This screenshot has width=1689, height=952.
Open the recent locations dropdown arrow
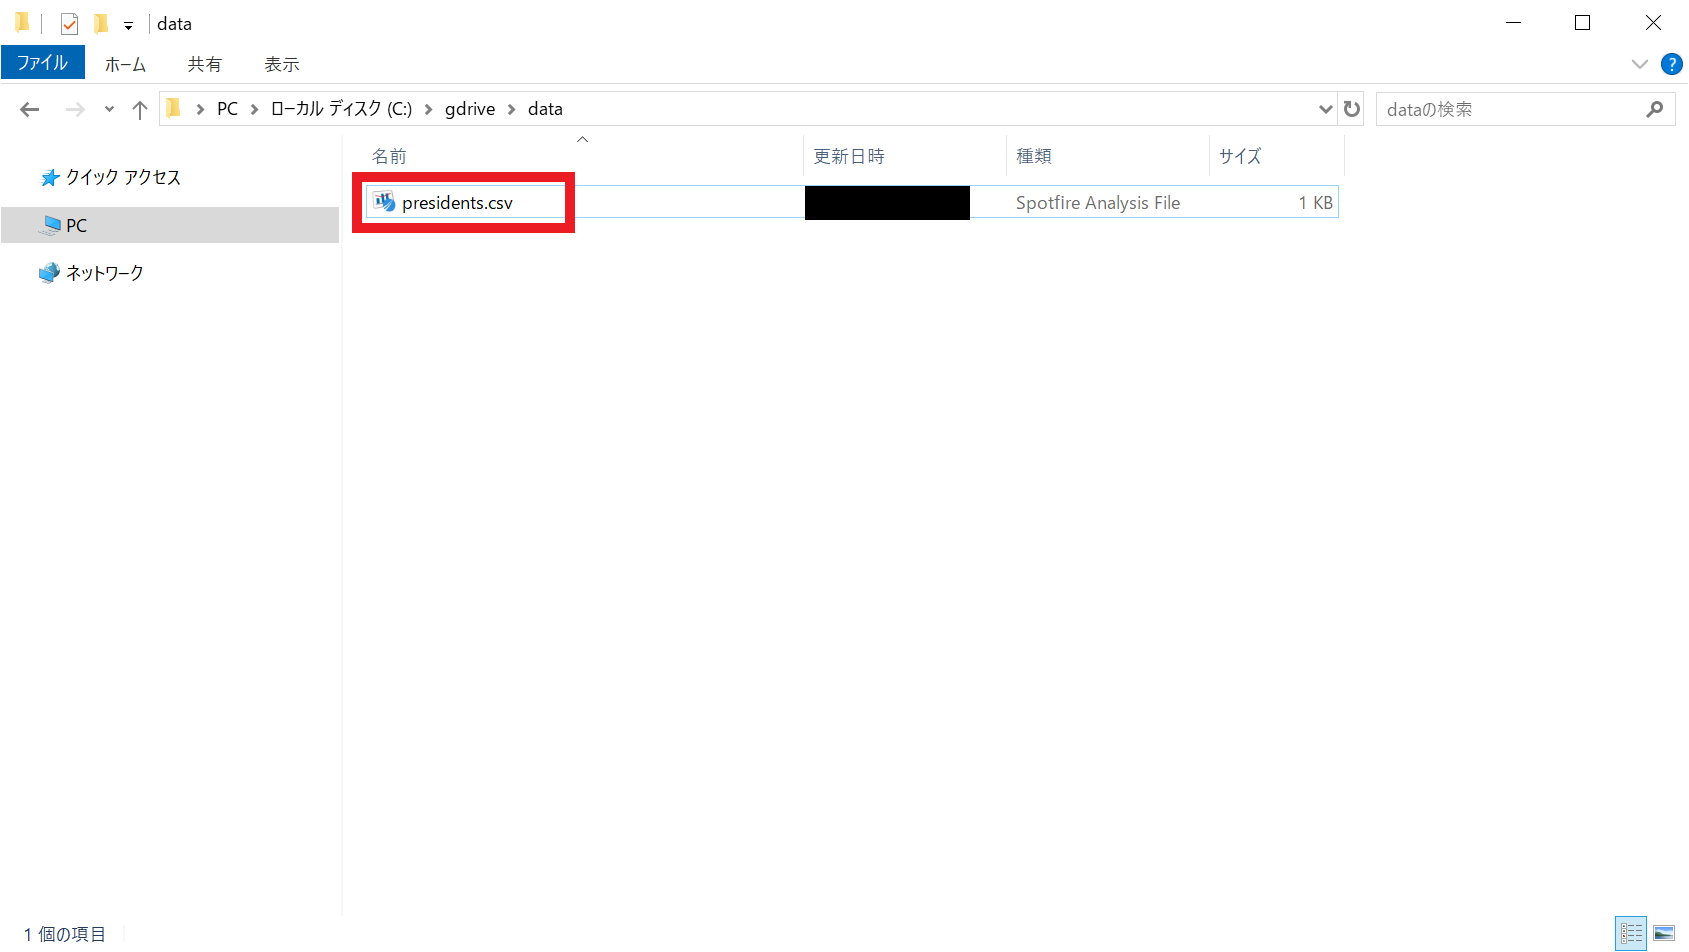(x=109, y=109)
